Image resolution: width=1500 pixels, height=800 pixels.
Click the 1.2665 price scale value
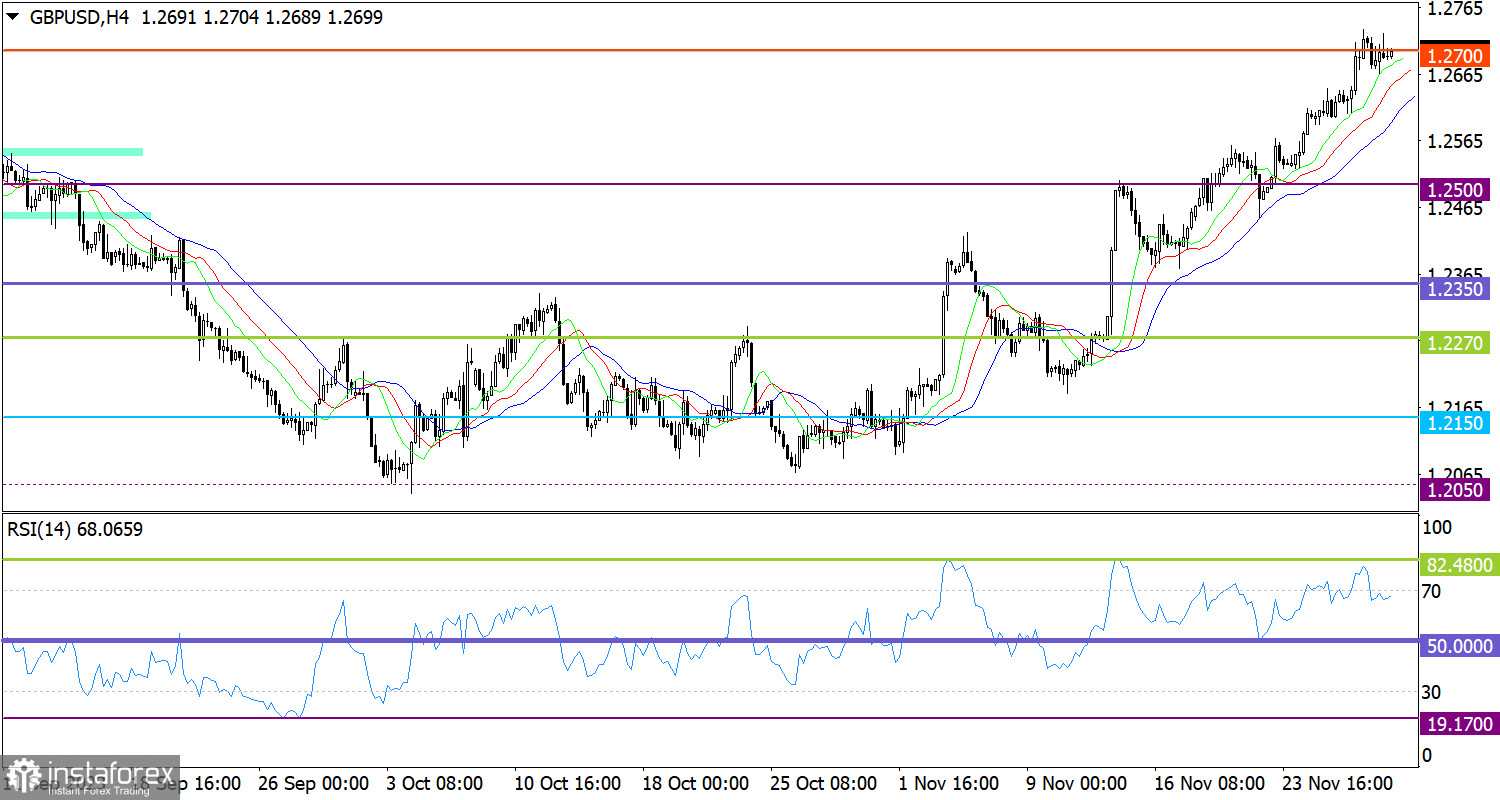[x=1454, y=75]
